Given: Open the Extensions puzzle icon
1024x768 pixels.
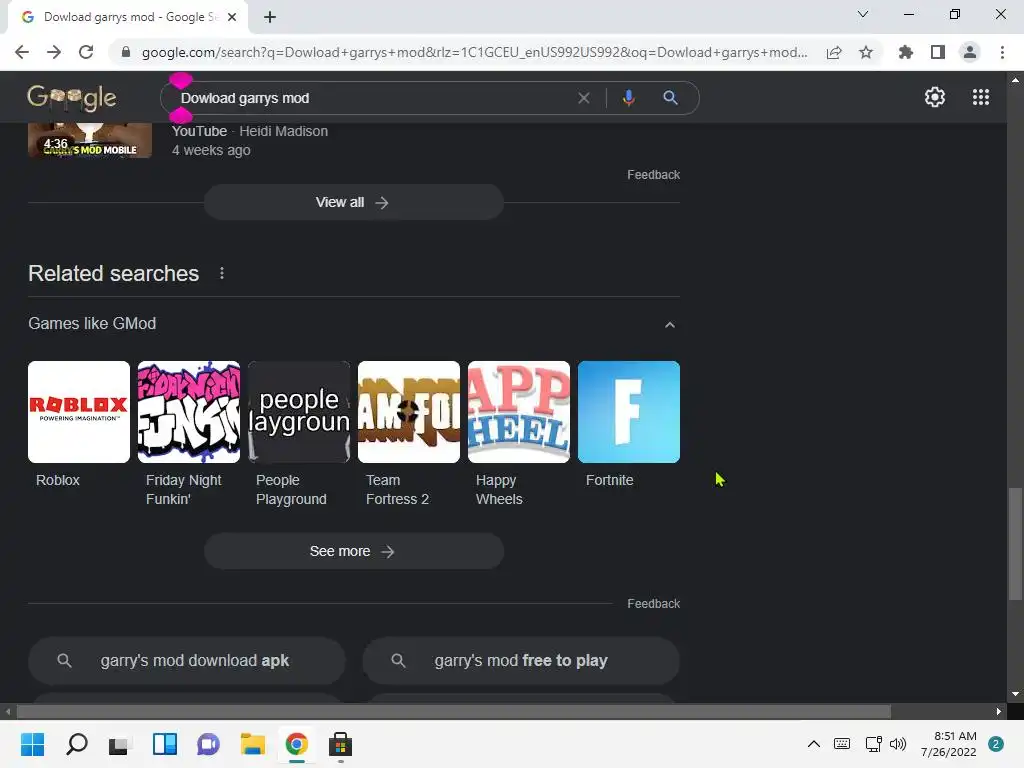Looking at the screenshot, I should click(905, 52).
